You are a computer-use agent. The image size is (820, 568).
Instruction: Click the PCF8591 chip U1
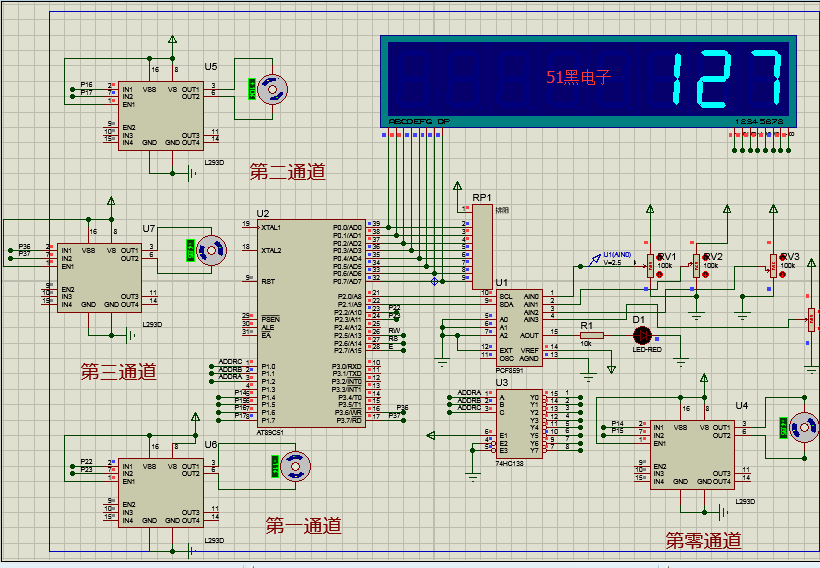[516, 327]
